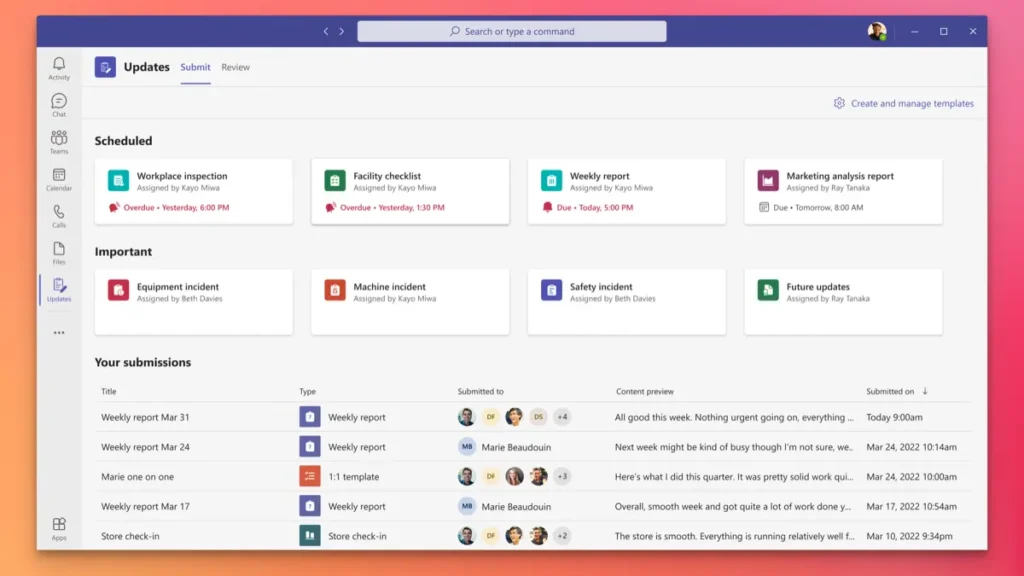Image resolution: width=1024 pixels, height=576 pixels.
Task: Select the Submit tab
Action: point(194,67)
